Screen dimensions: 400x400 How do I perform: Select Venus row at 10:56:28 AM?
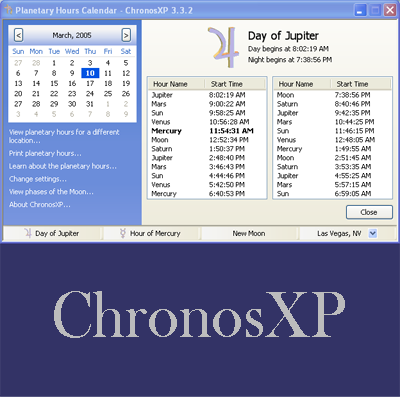[x=207, y=122]
